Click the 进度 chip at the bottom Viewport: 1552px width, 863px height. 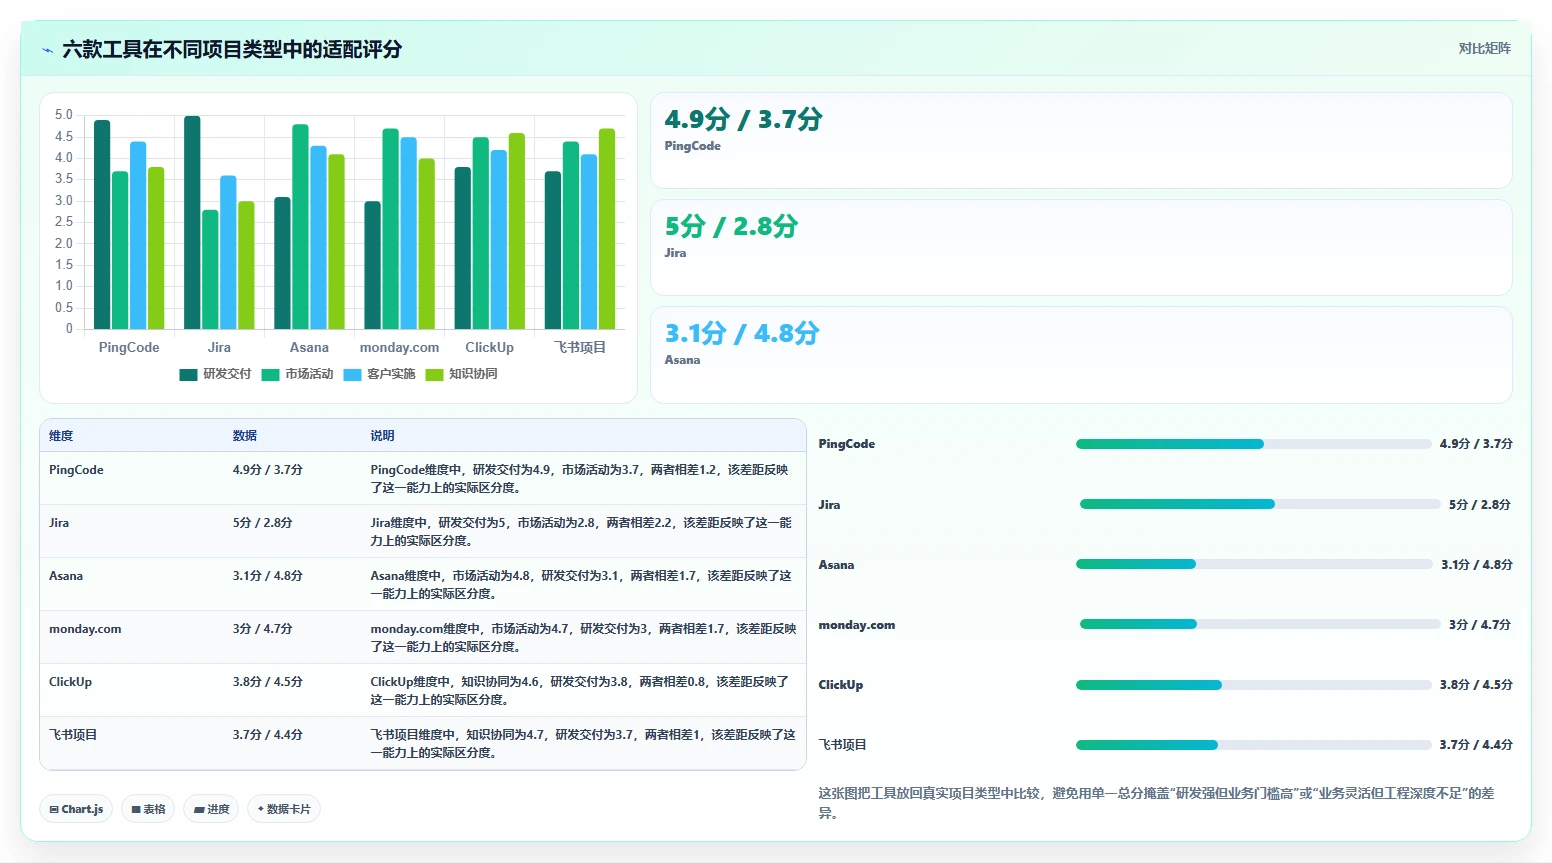211,809
